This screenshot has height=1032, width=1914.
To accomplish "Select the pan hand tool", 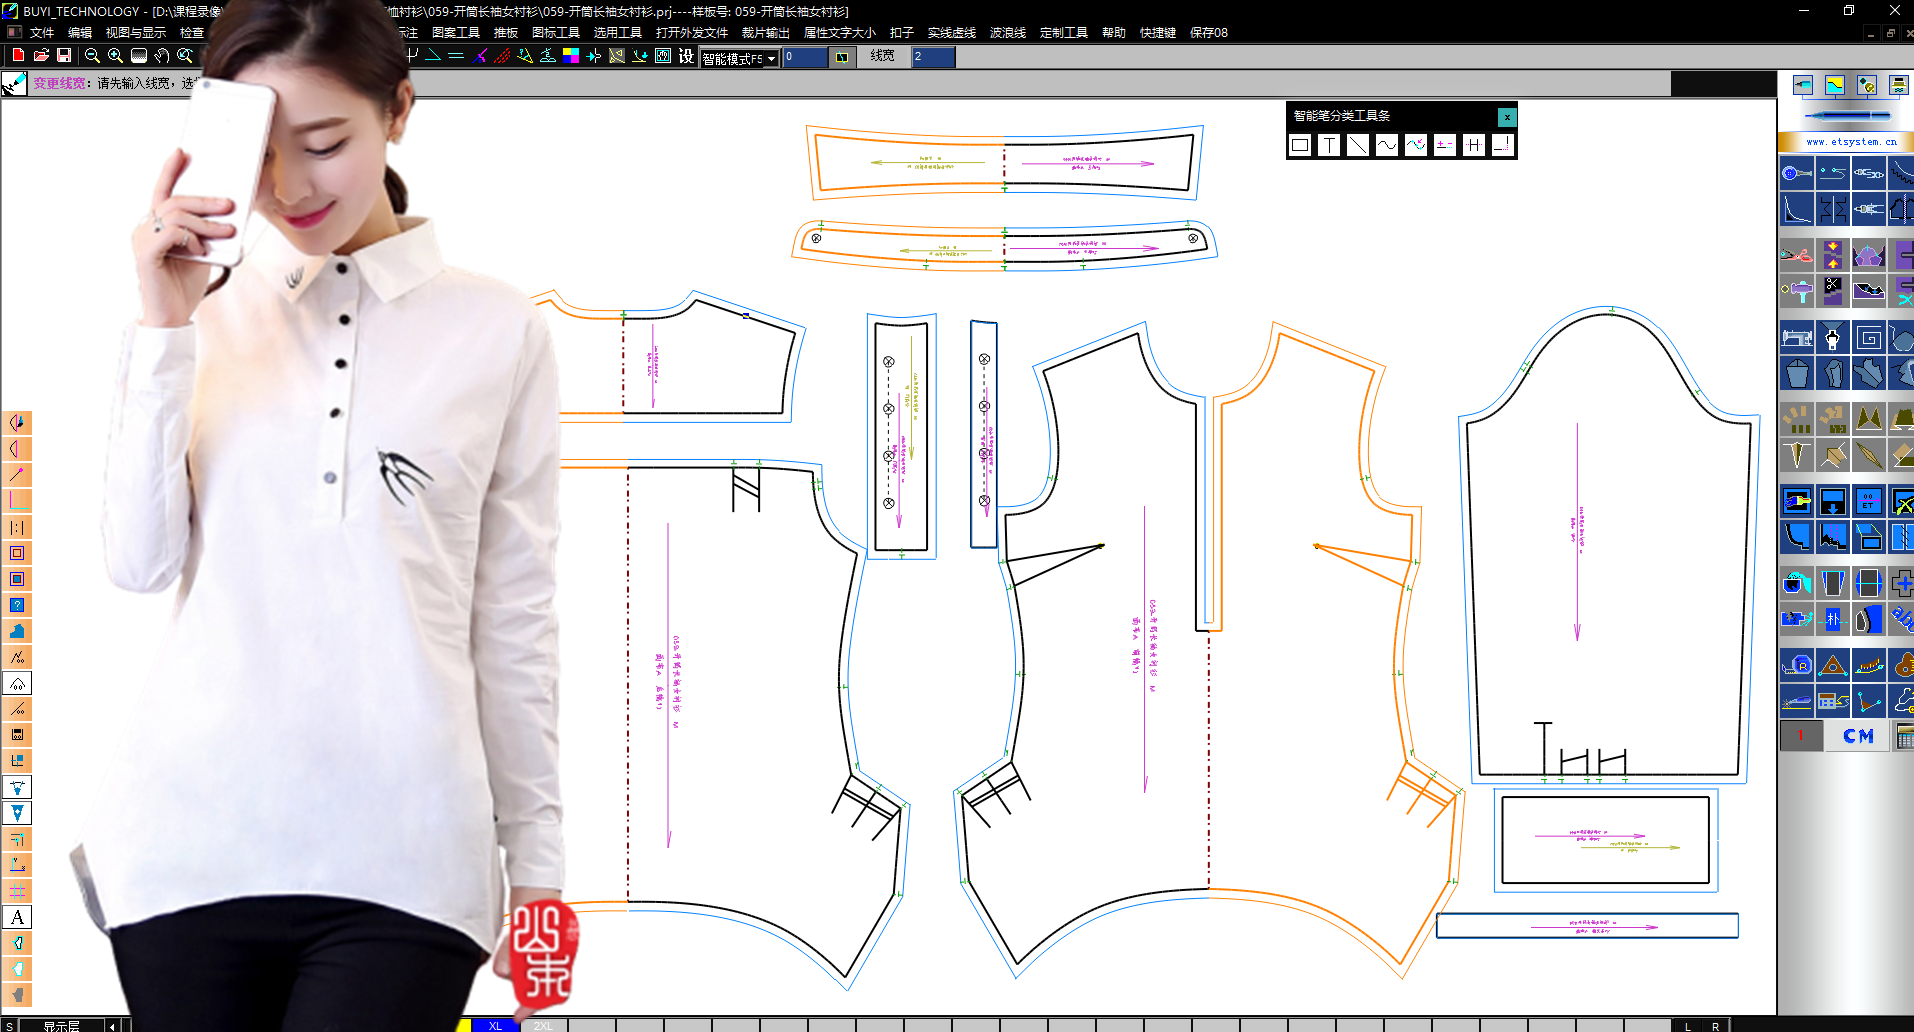I will coord(161,56).
